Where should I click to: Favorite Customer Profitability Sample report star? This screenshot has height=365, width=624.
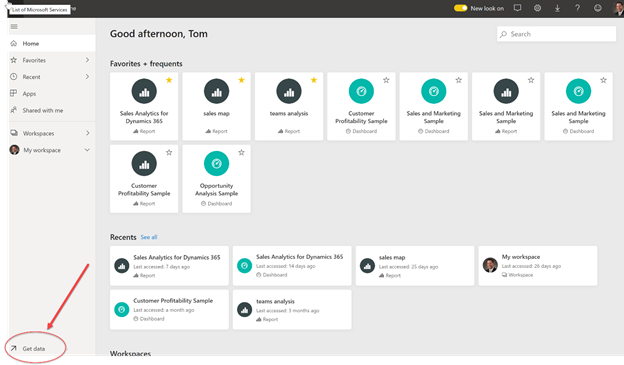click(x=169, y=152)
